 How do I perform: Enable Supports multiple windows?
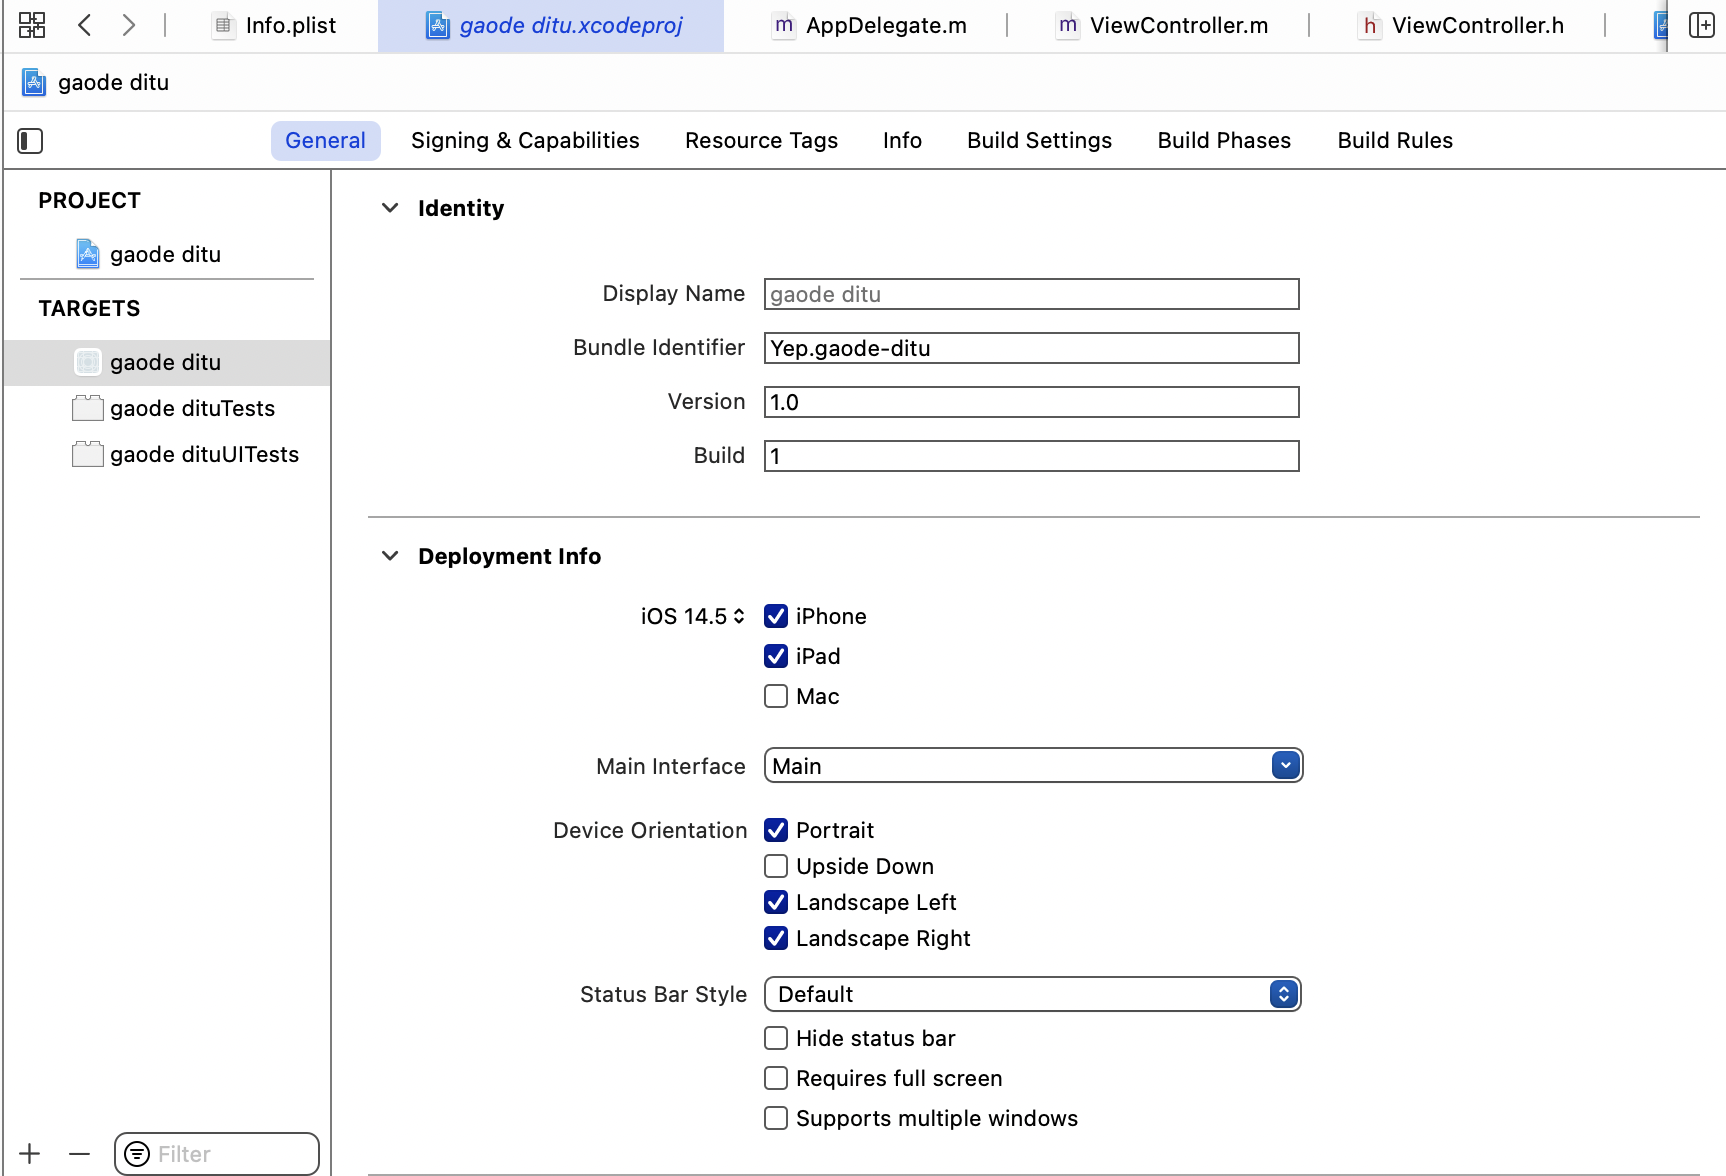tap(776, 1118)
